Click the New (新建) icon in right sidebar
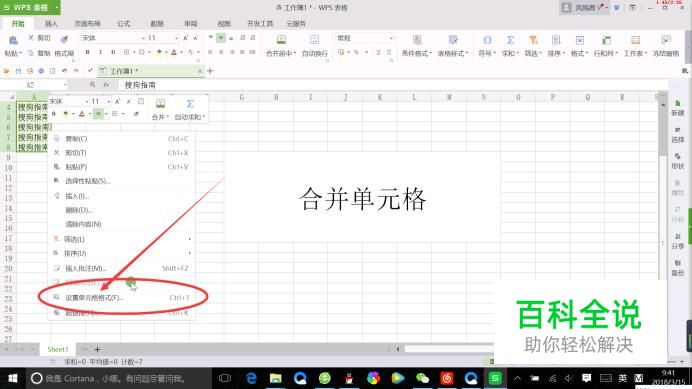Screen dimensions: 692x389 pos(678,104)
